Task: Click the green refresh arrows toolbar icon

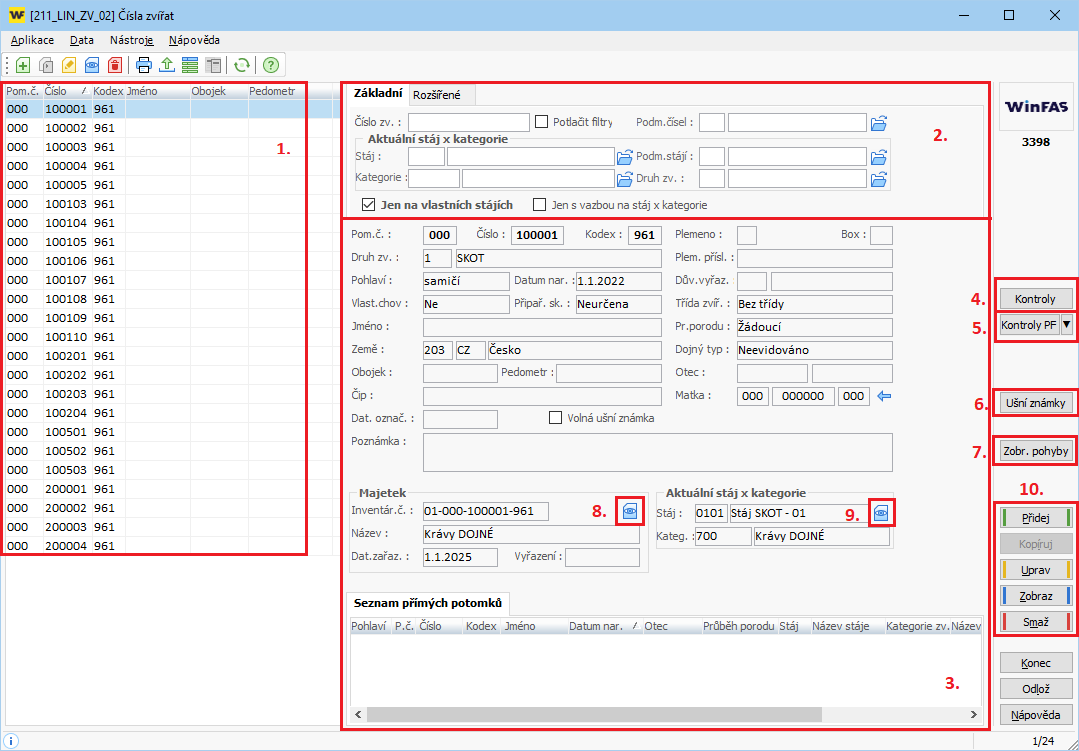Action: click(241, 65)
